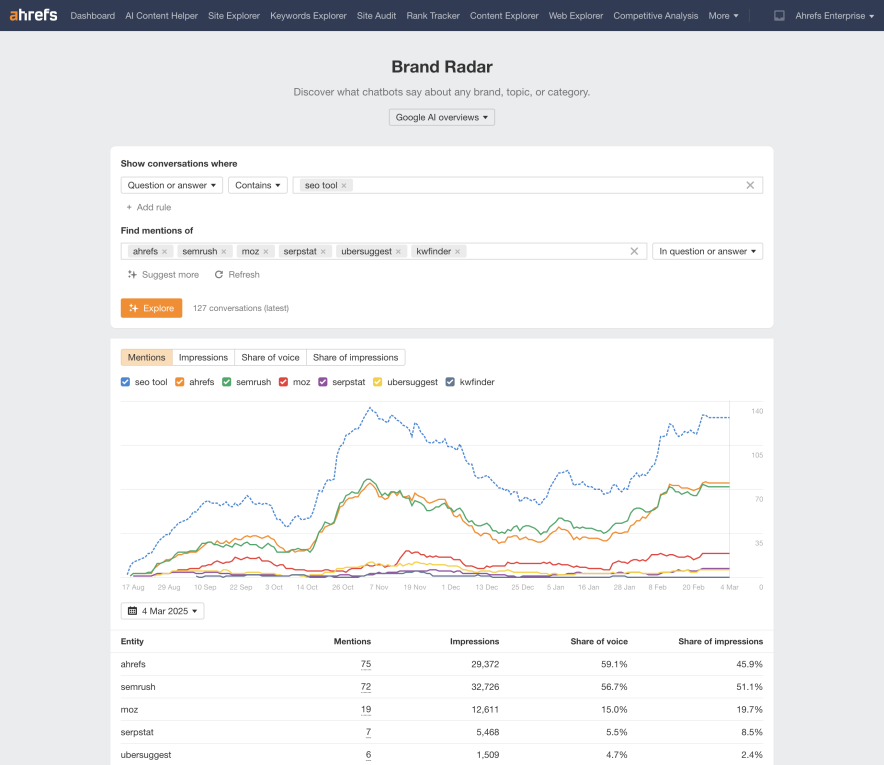Select the Mentions chart tab

pos(147,357)
